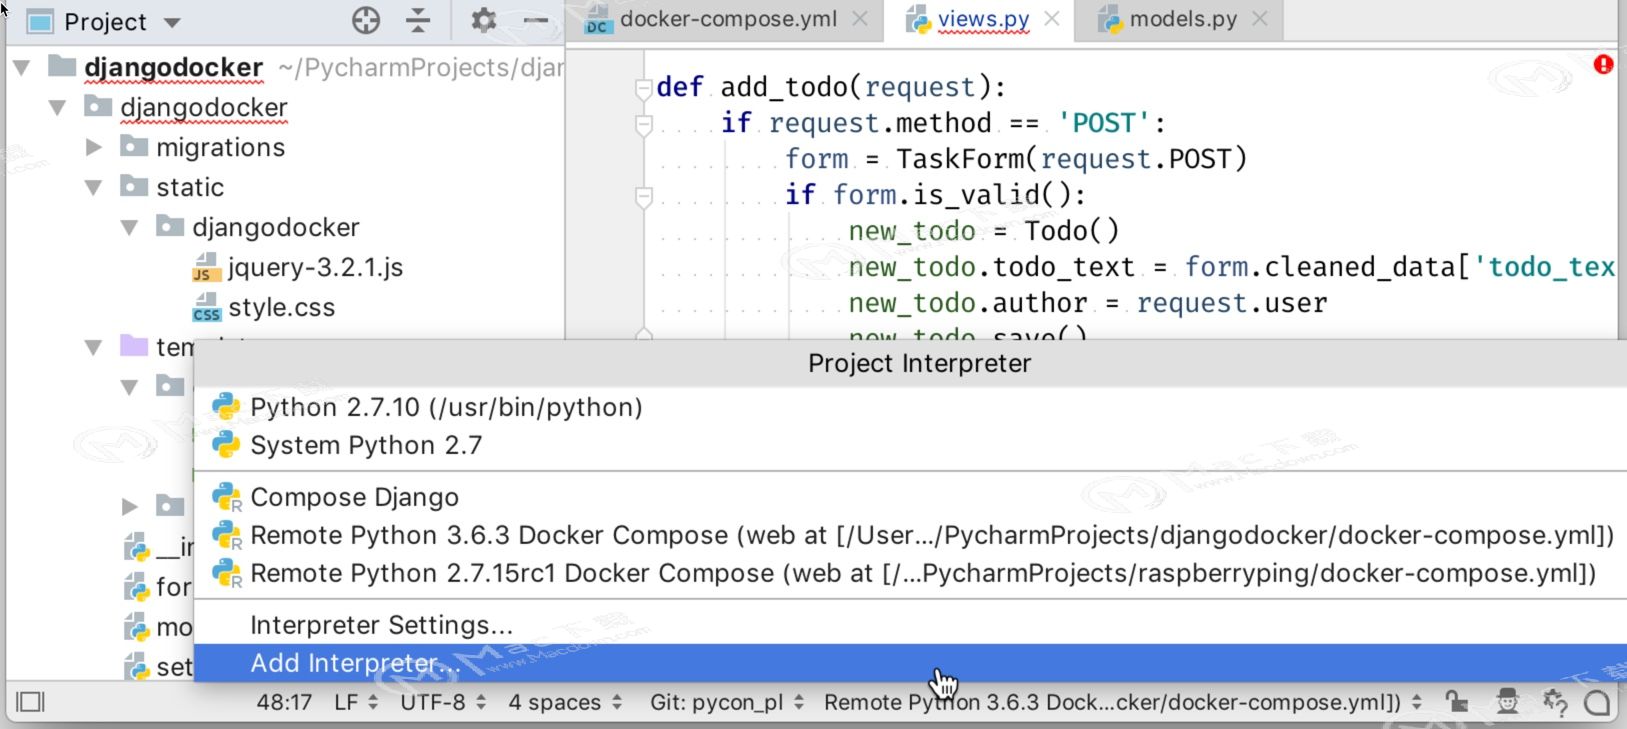Select the static folder in tree
Viewport: 1627px width, 729px height.
coord(190,187)
